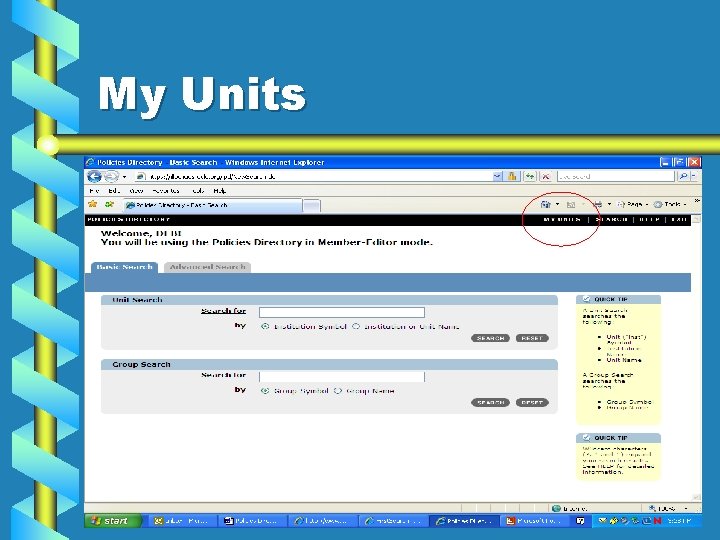
Task: Stop loading with the red X icon
Action: click(545, 176)
